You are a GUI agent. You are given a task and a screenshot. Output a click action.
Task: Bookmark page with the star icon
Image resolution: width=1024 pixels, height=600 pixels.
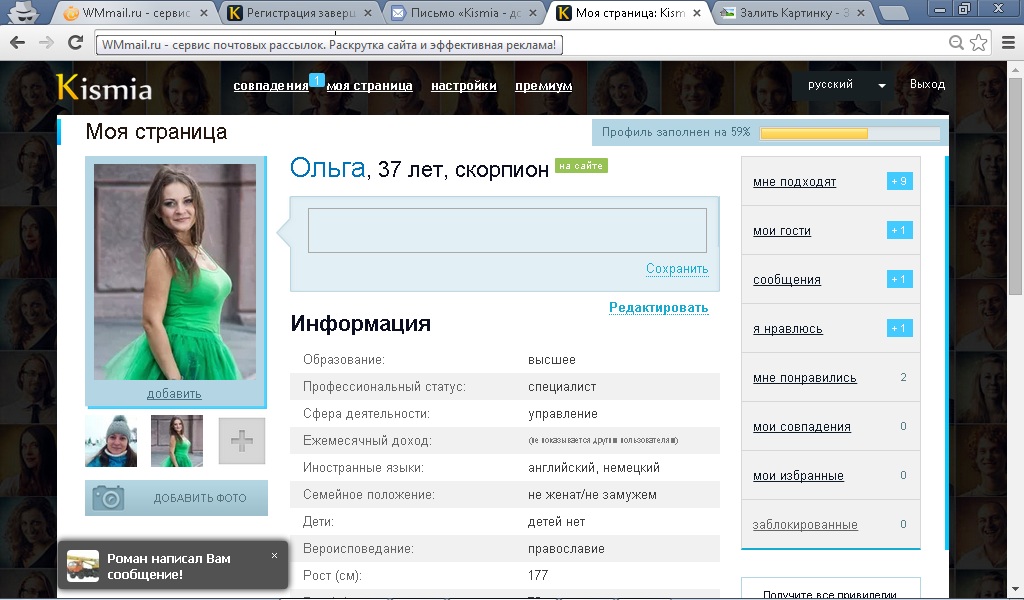tap(978, 43)
